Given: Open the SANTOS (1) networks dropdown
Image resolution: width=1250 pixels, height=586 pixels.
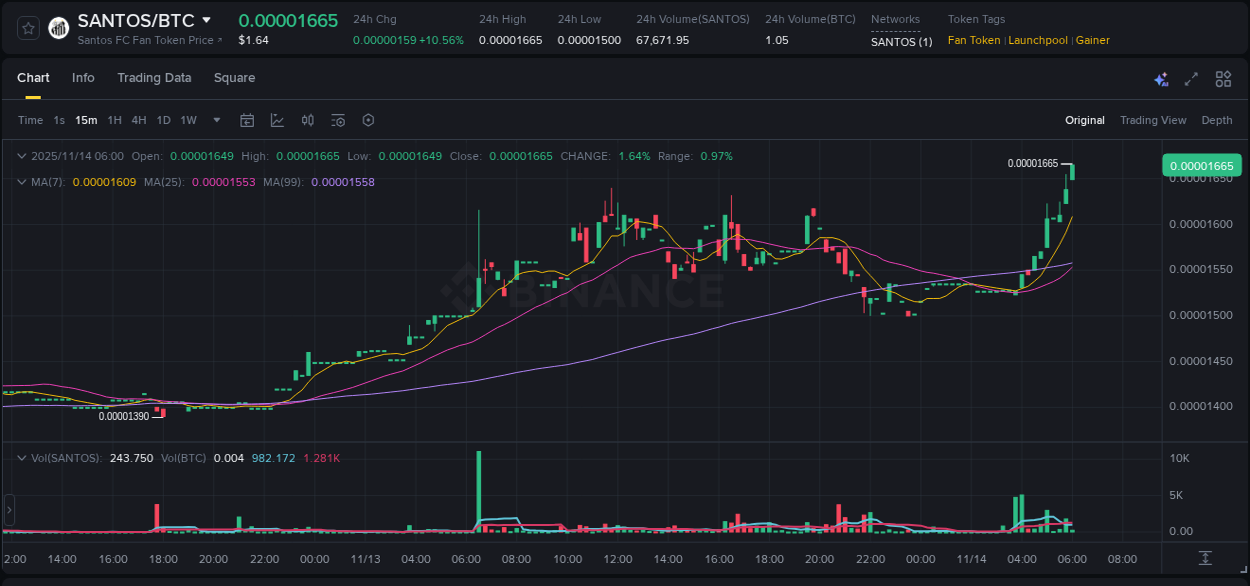Looking at the screenshot, I should click(x=899, y=42).
